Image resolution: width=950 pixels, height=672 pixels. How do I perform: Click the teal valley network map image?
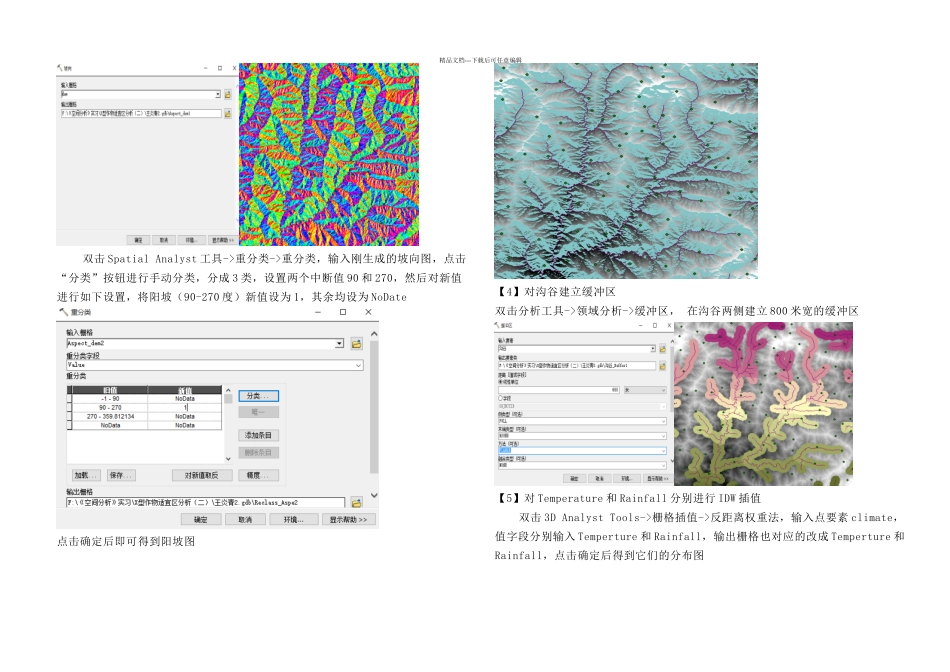point(626,171)
